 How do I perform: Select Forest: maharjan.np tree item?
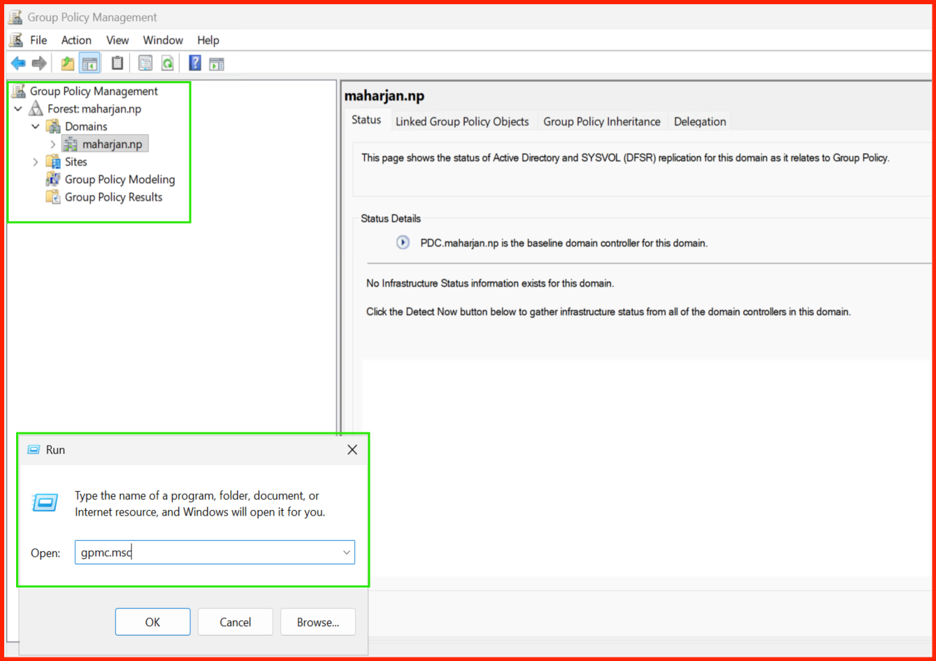[94, 109]
